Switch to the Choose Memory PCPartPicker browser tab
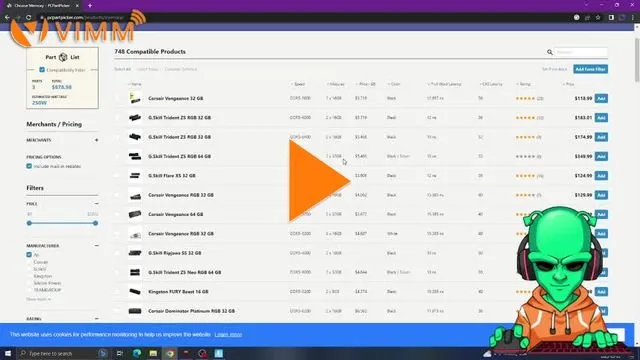640x360 pixels. [41, 6]
